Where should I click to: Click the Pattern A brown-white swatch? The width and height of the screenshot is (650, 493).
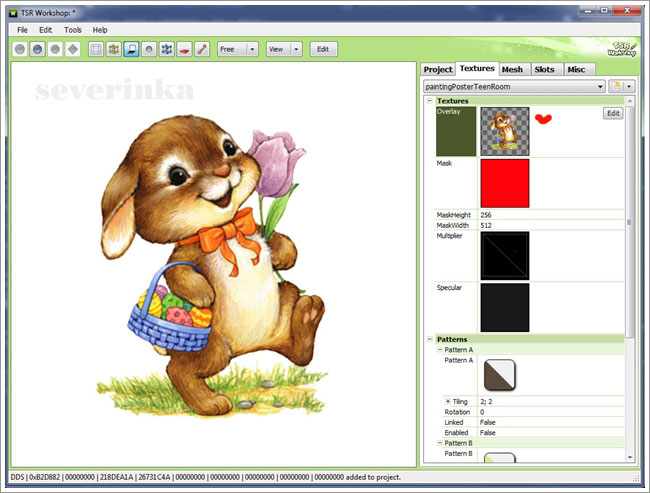point(500,375)
